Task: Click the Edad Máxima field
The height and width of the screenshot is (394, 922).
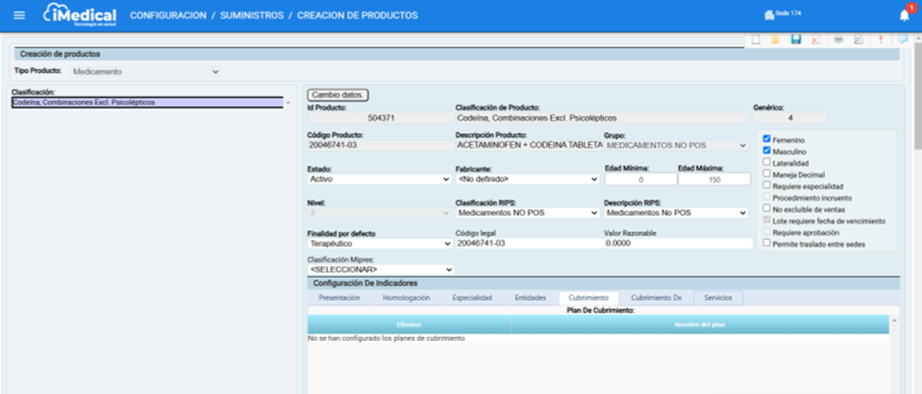Action: [x=714, y=179]
